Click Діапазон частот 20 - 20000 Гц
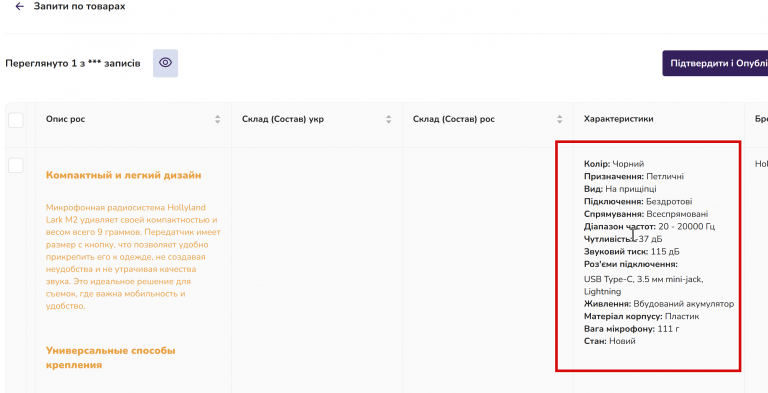 point(649,226)
